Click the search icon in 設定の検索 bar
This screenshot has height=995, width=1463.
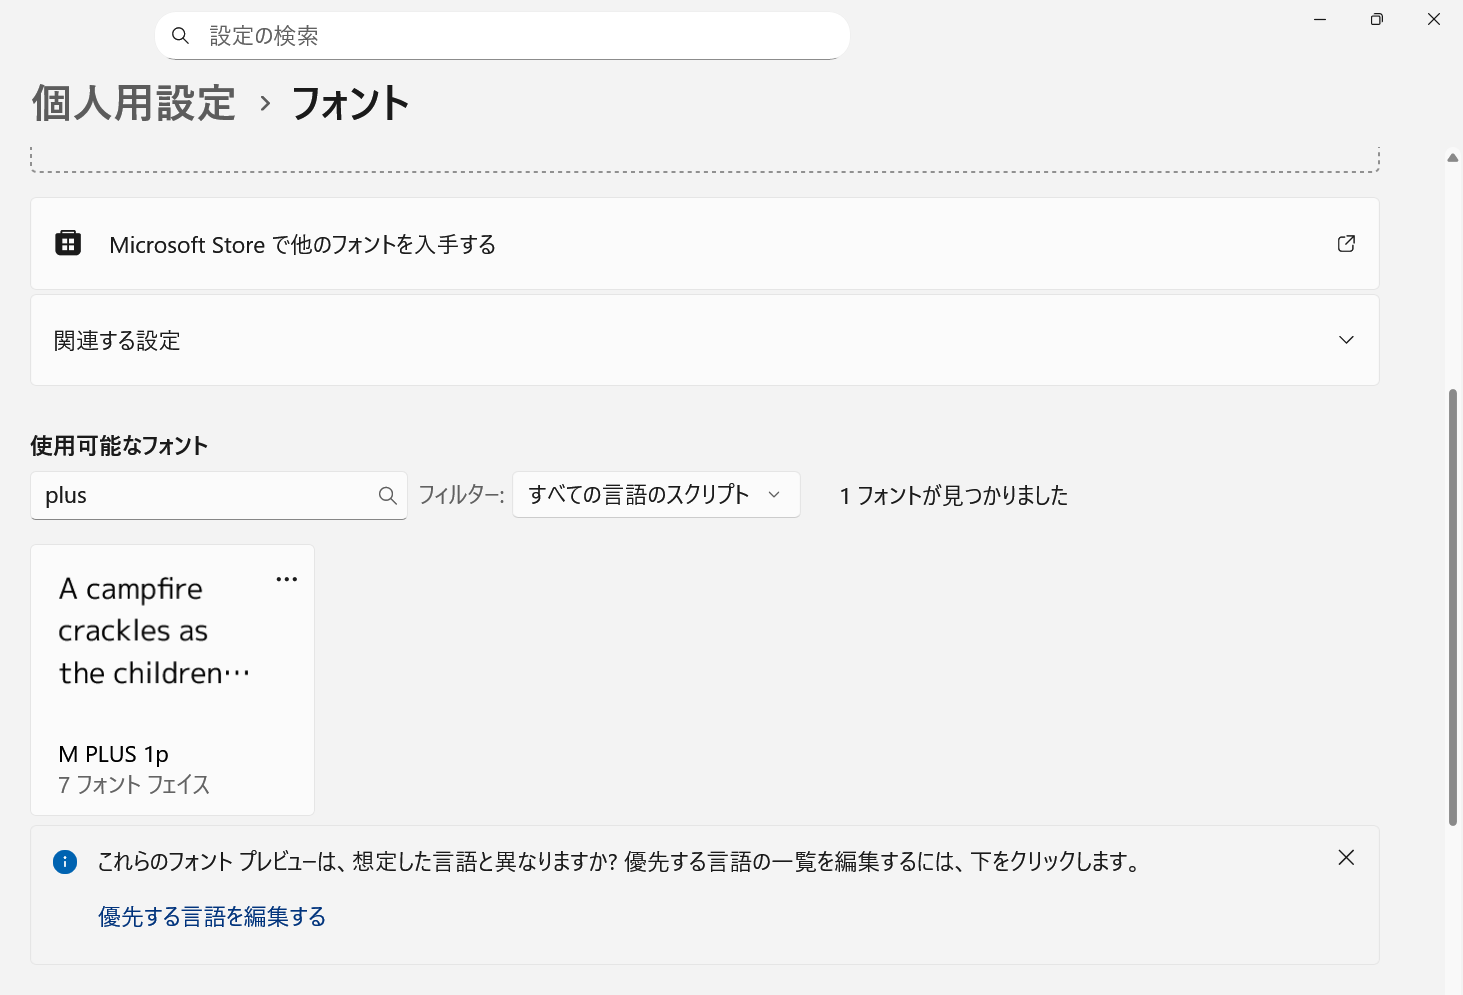pos(180,35)
